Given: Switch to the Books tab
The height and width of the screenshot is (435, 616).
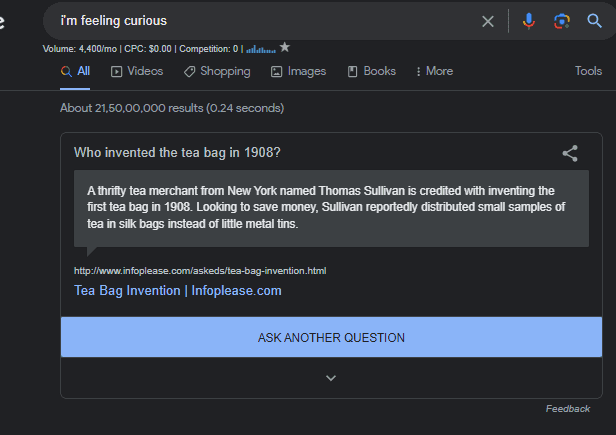Looking at the screenshot, I should 372,71.
